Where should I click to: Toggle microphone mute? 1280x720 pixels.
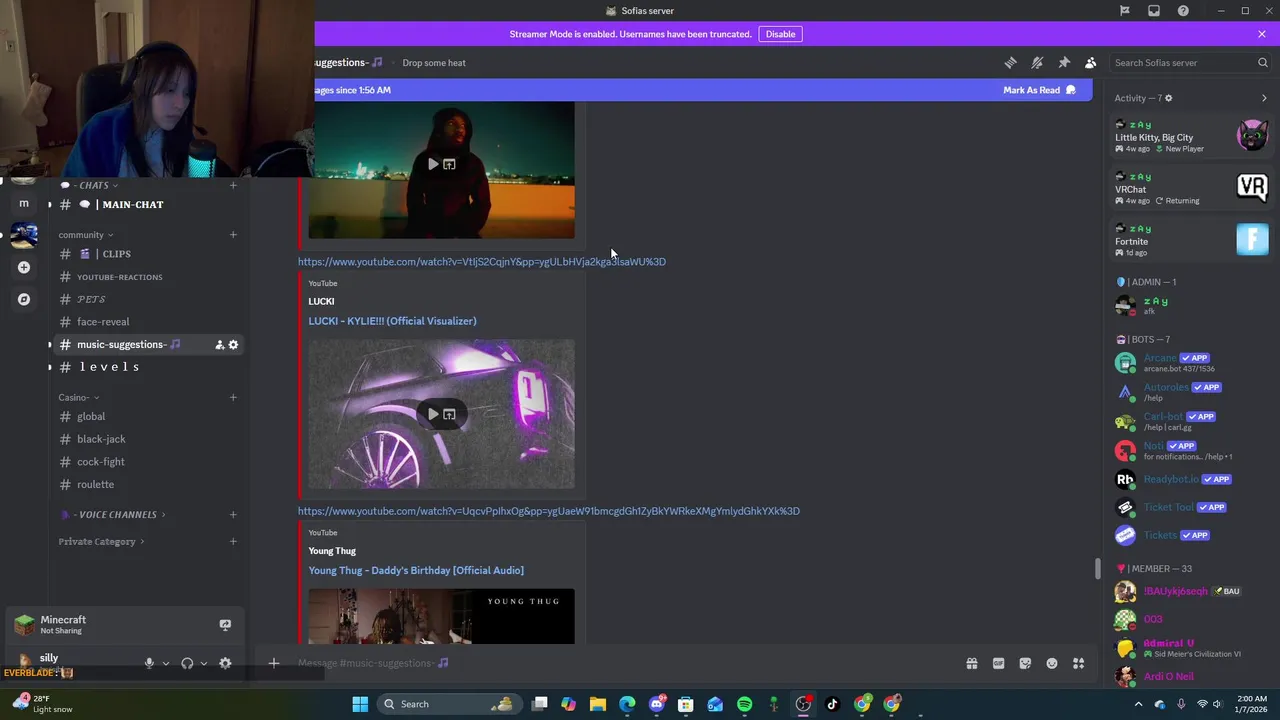click(149, 663)
